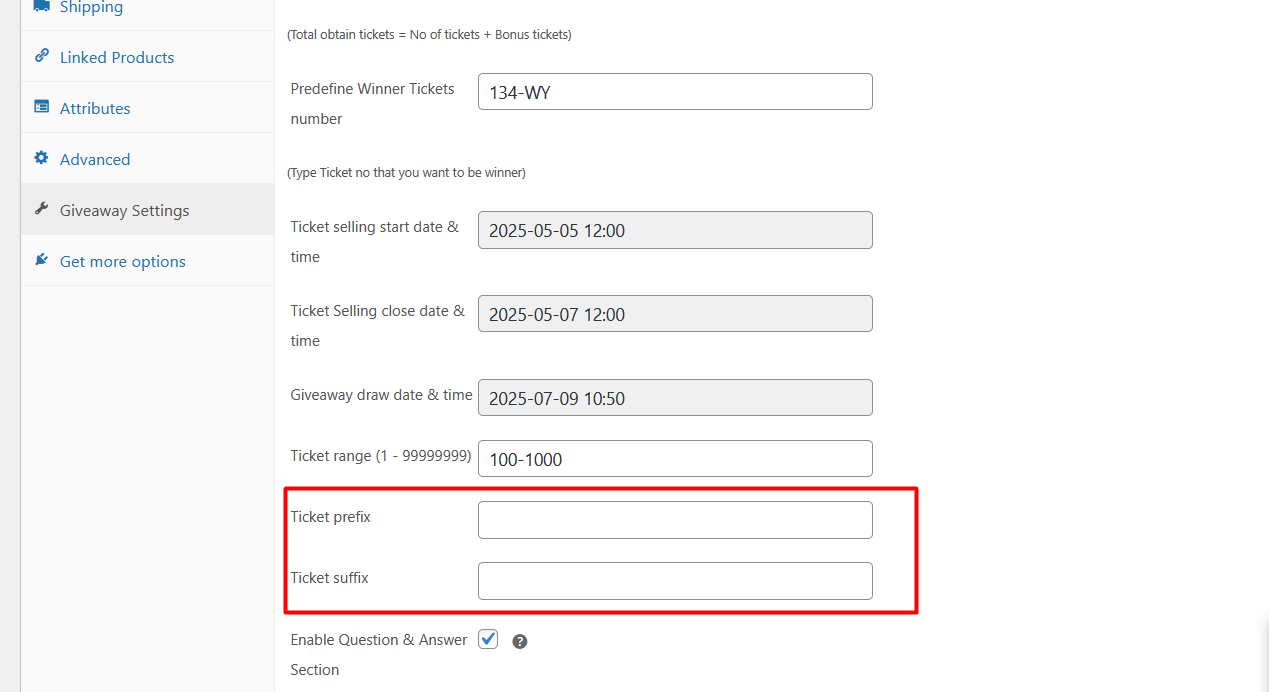Focus the Predefine Winner Tickets number field

point(675,92)
